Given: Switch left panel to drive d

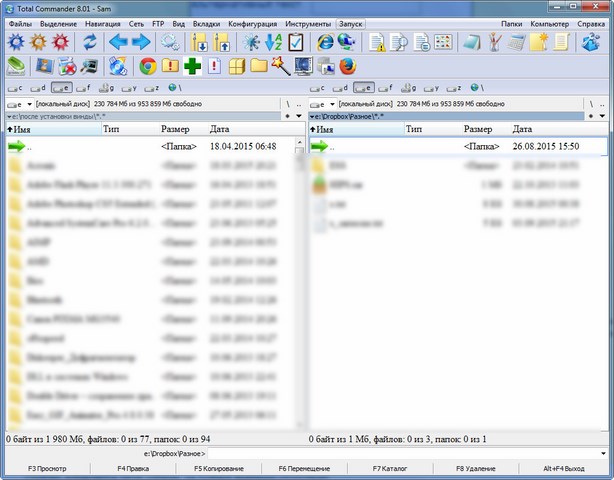Looking at the screenshot, I should 38,88.
